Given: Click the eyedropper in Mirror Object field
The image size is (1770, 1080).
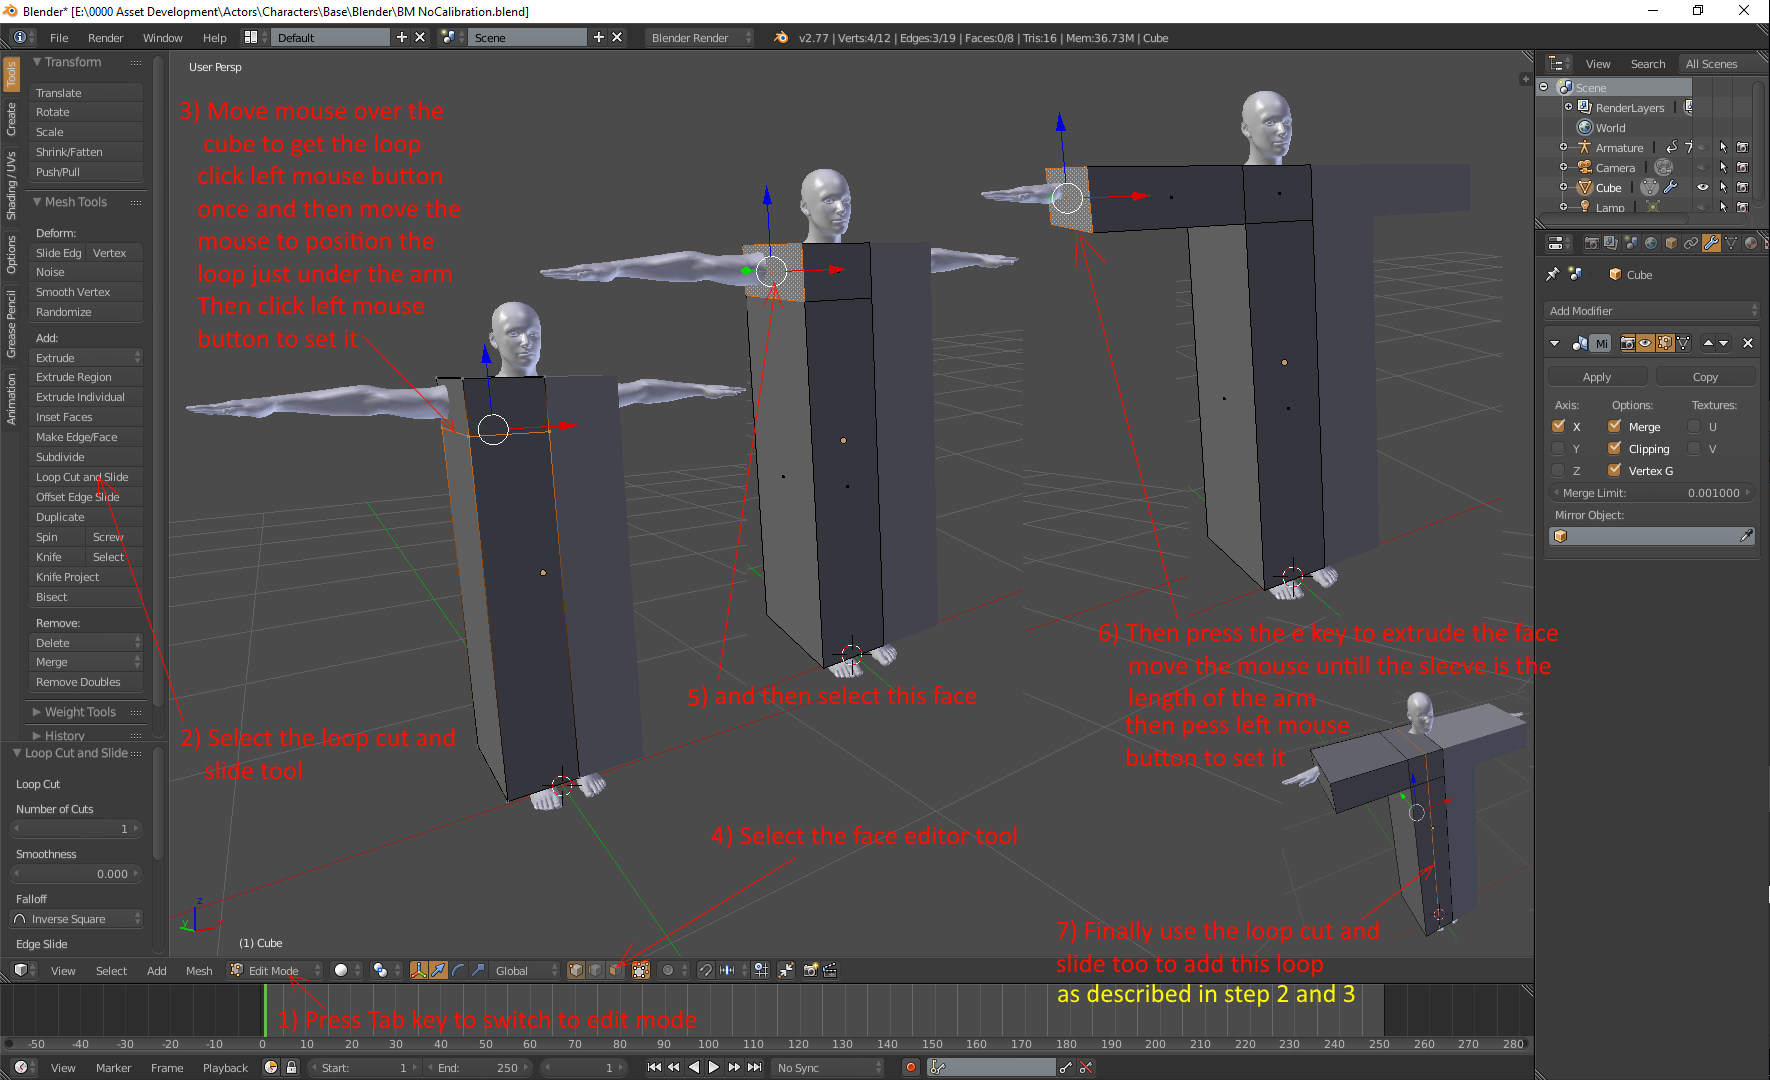Looking at the screenshot, I should pyautogui.click(x=1746, y=536).
